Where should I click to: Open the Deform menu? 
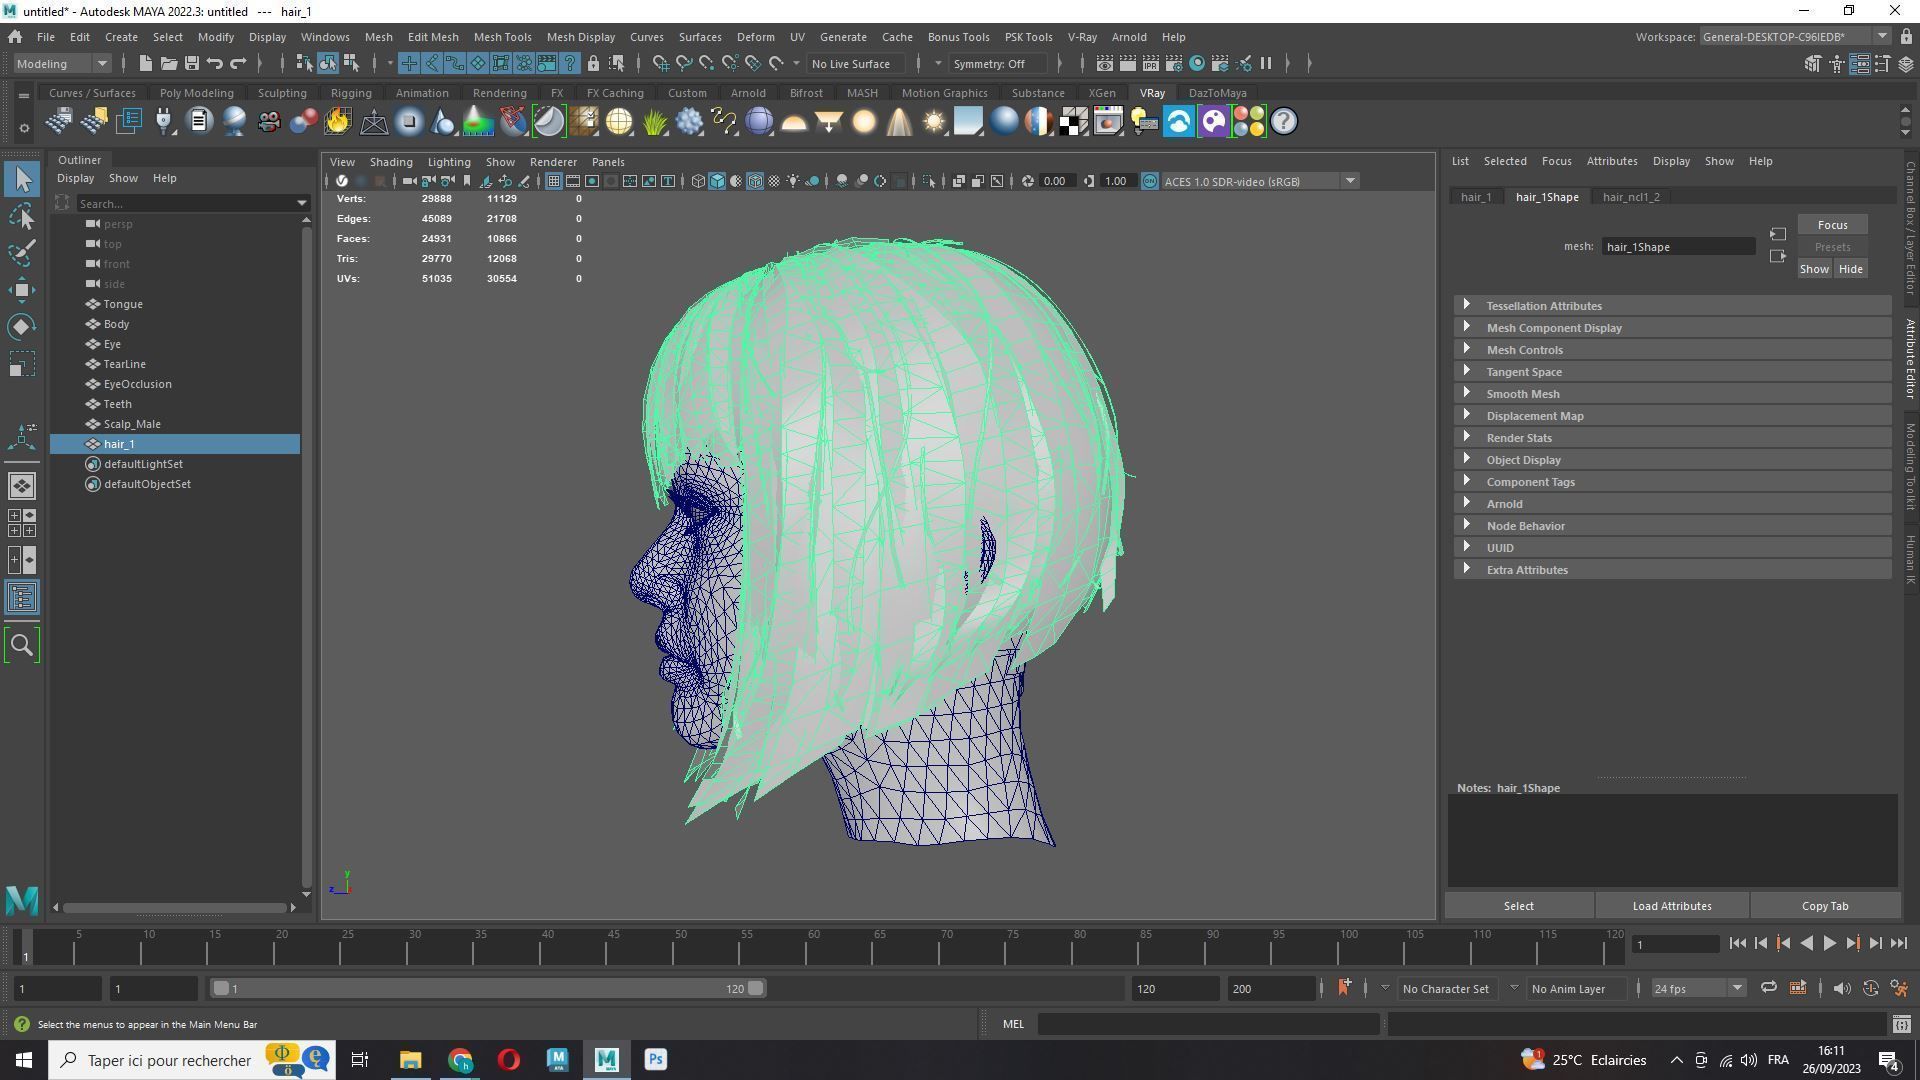click(755, 37)
